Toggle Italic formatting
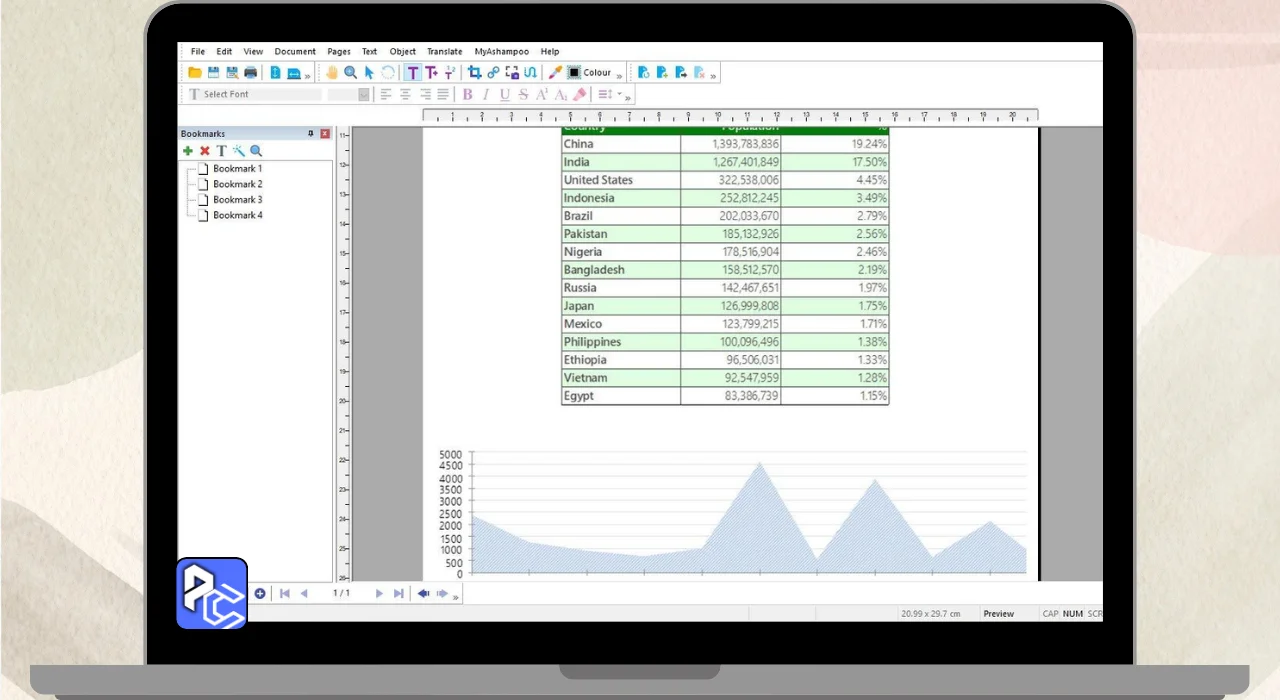This screenshot has width=1280, height=700. pos(486,94)
